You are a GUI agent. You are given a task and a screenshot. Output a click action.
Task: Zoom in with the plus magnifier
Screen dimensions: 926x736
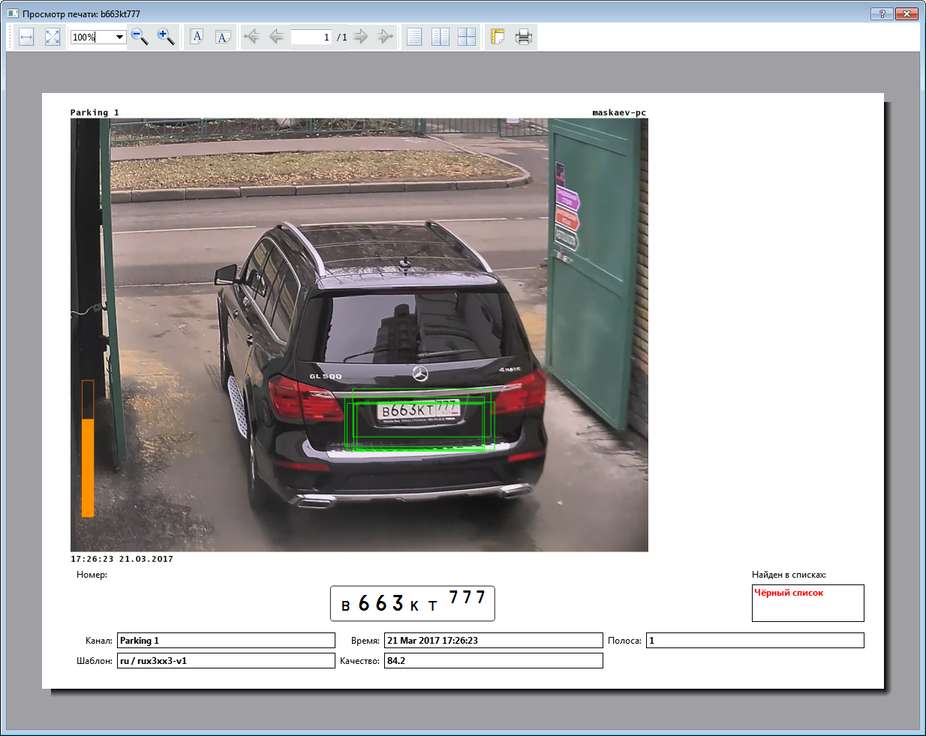[166, 37]
